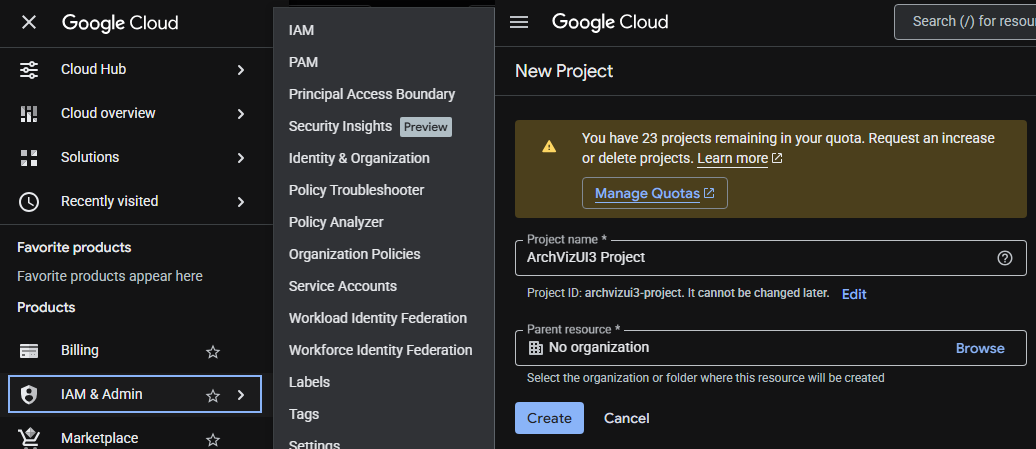
Task: Expand the Solutions submenu chevron
Action: [x=241, y=157]
